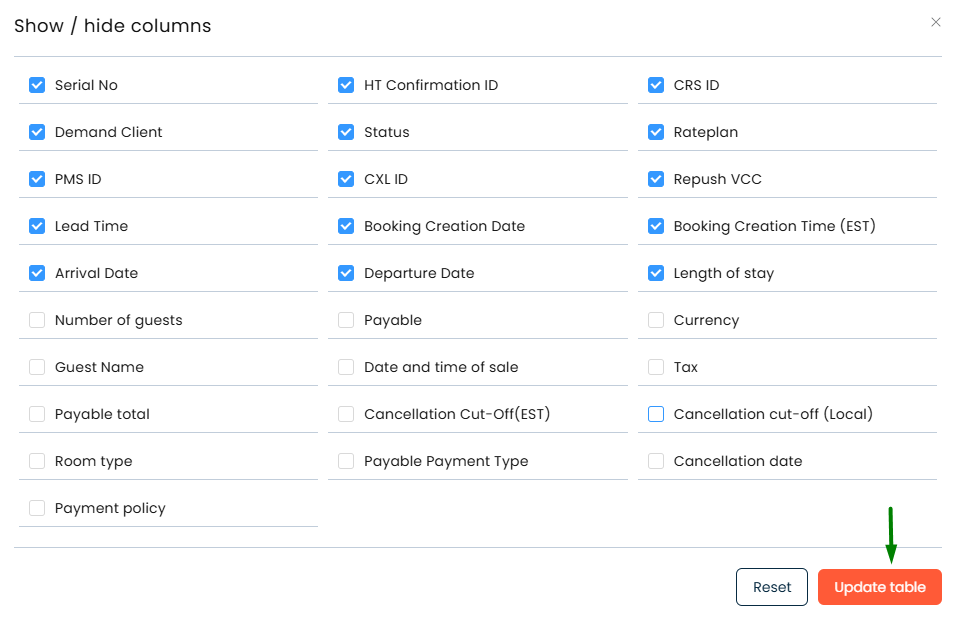Disable the CRS ID column

click(x=656, y=85)
